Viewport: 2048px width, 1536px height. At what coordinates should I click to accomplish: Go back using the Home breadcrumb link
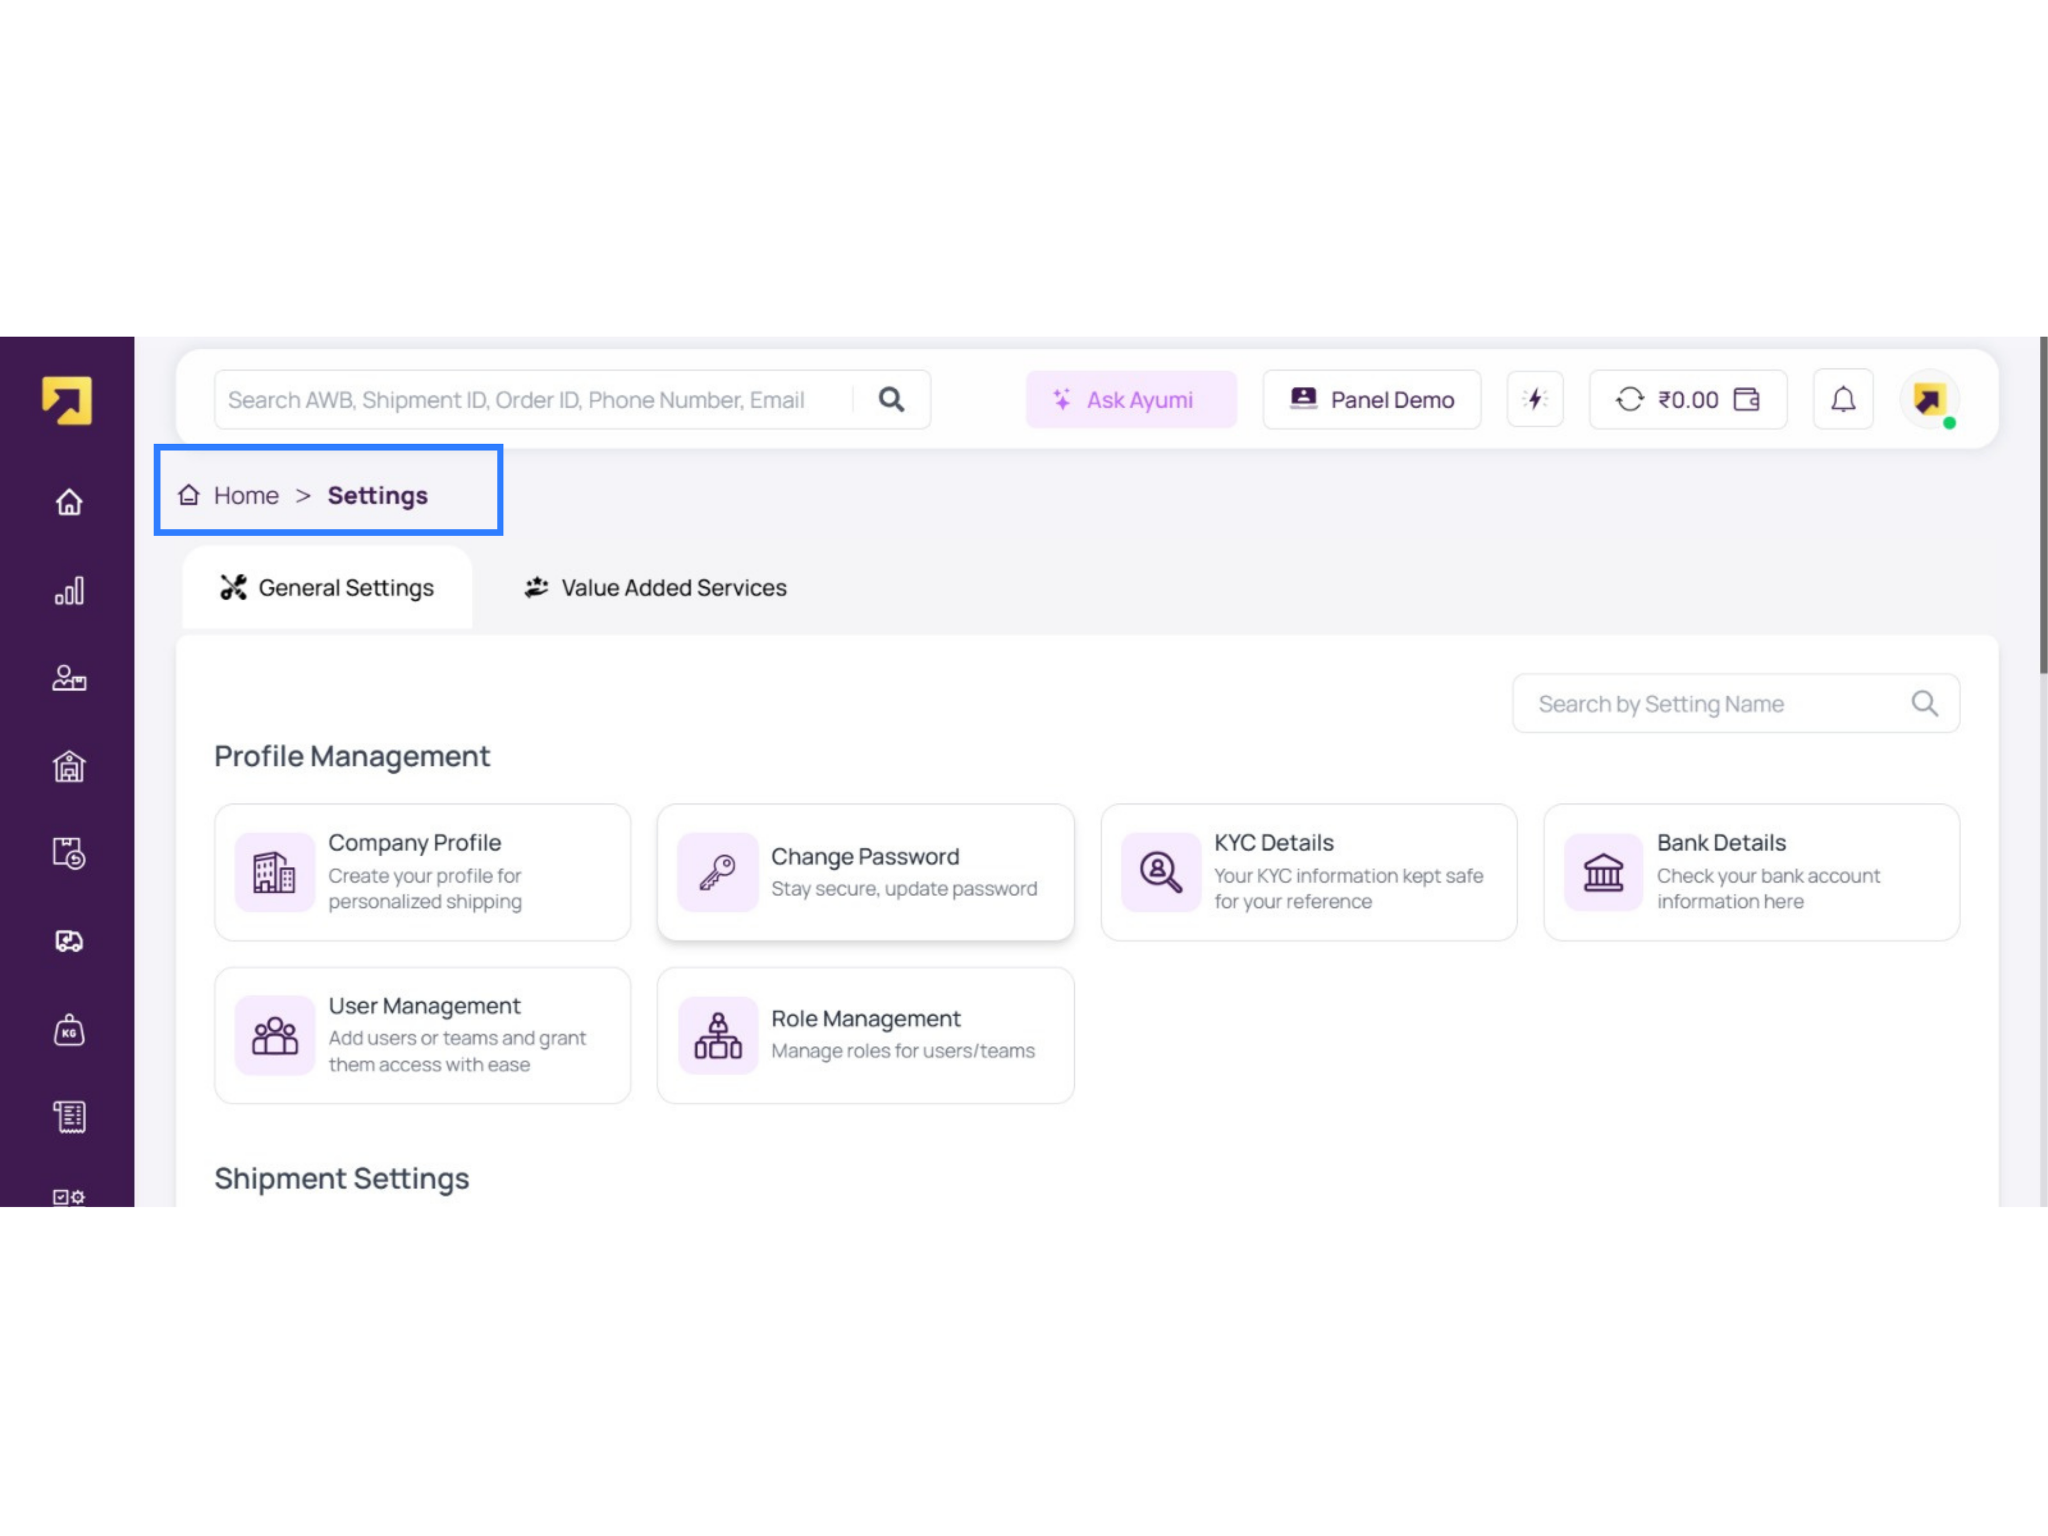246,495
